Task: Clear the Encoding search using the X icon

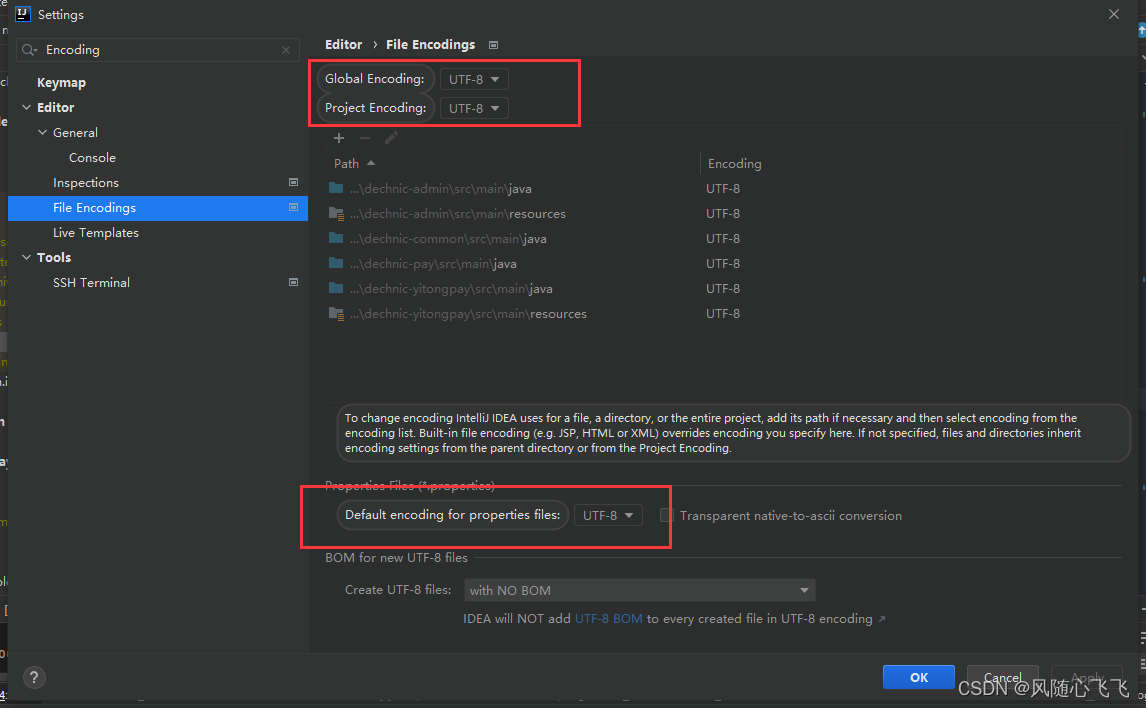Action: coord(286,49)
